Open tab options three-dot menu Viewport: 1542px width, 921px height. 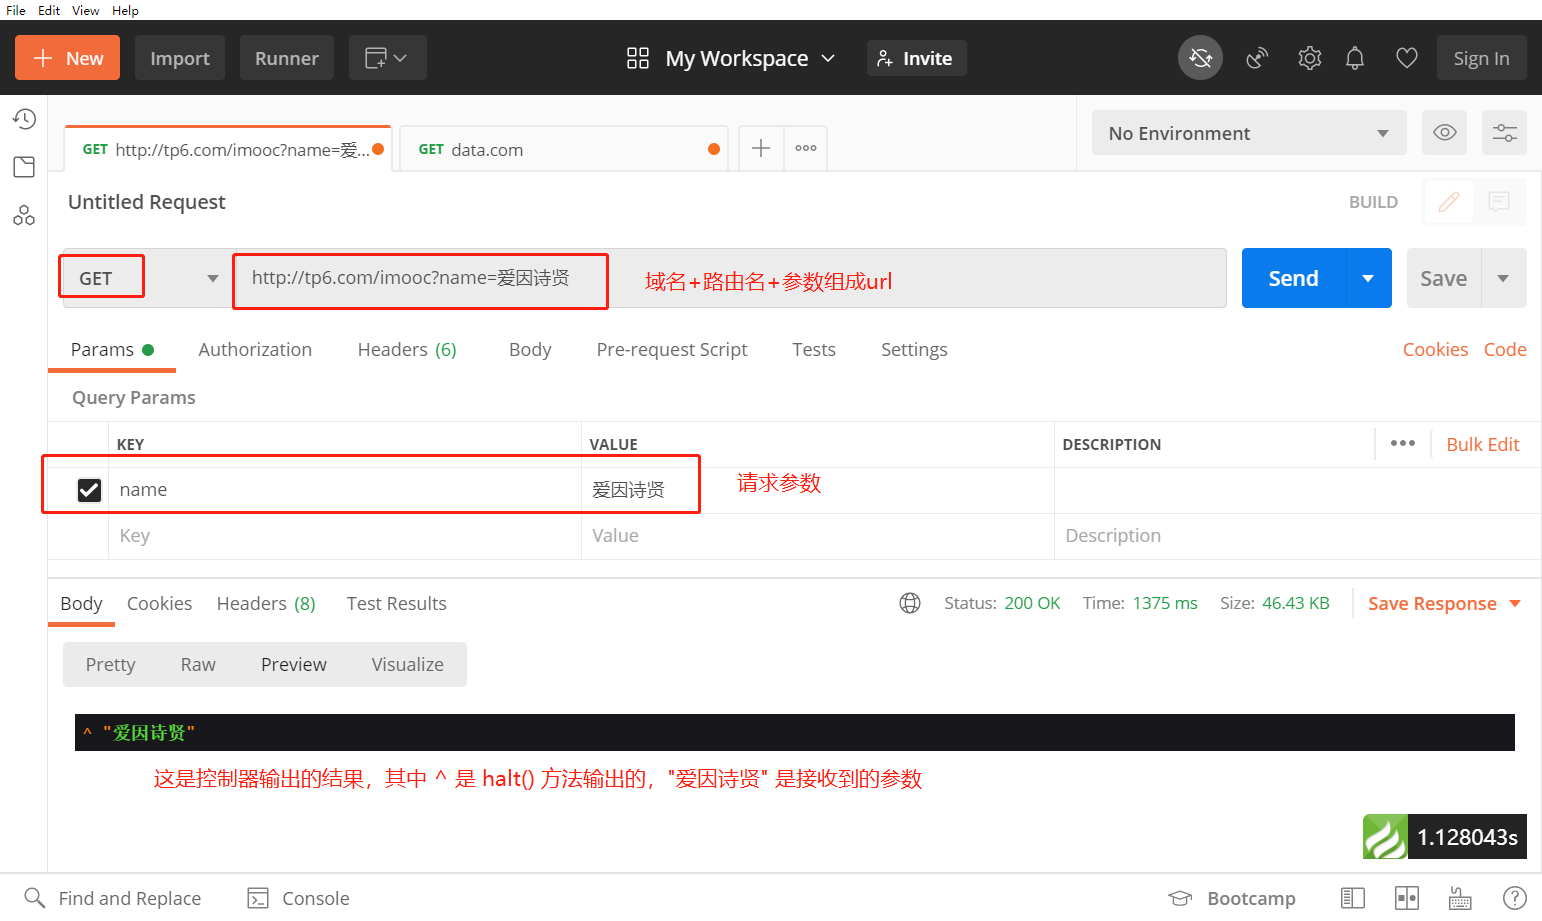pos(806,148)
